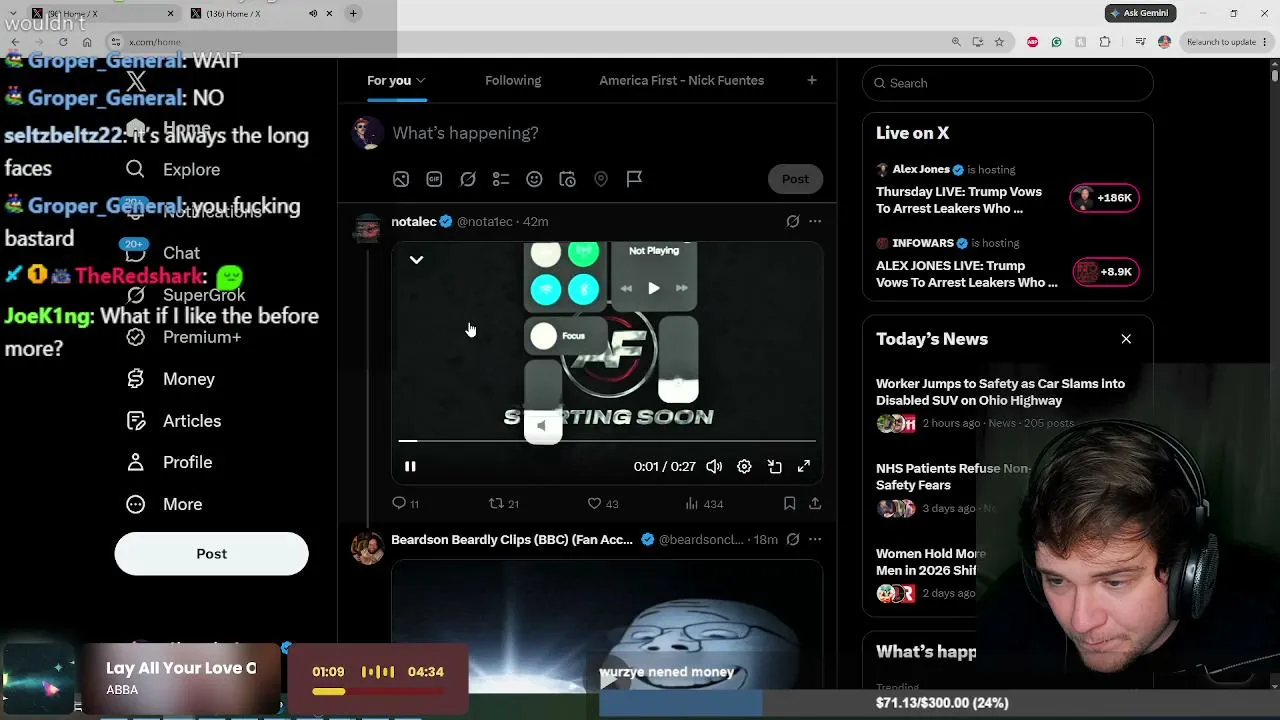The height and width of the screenshot is (720, 1280).
Task: Close the Today's News panel
Action: pos(1126,339)
